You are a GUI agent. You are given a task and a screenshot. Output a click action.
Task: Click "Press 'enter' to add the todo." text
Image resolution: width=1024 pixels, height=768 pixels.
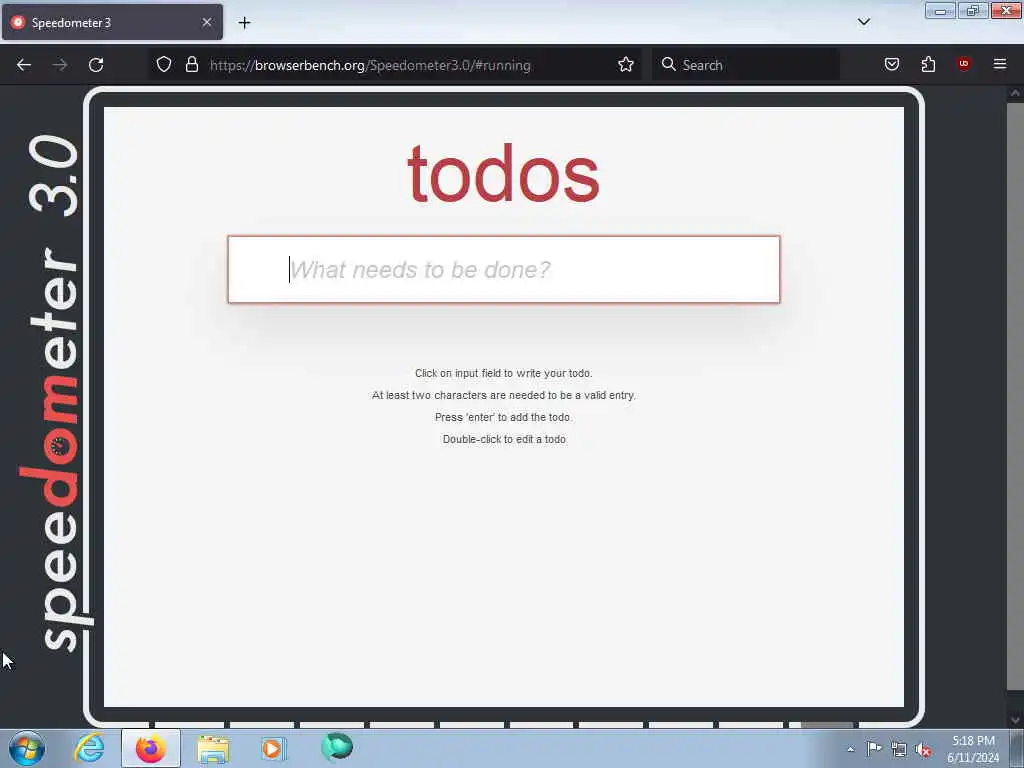coord(504,417)
